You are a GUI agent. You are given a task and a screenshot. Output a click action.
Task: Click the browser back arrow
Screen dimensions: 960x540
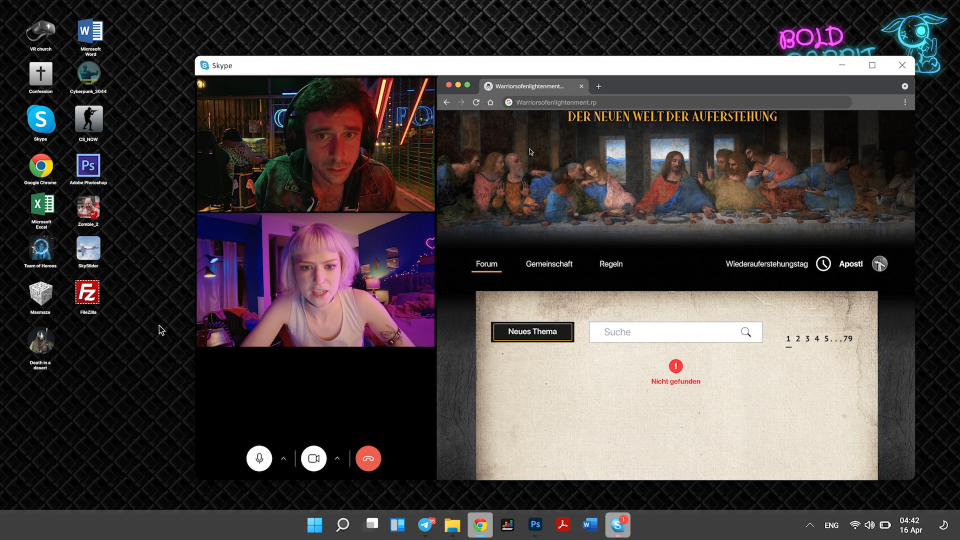(447, 102)
